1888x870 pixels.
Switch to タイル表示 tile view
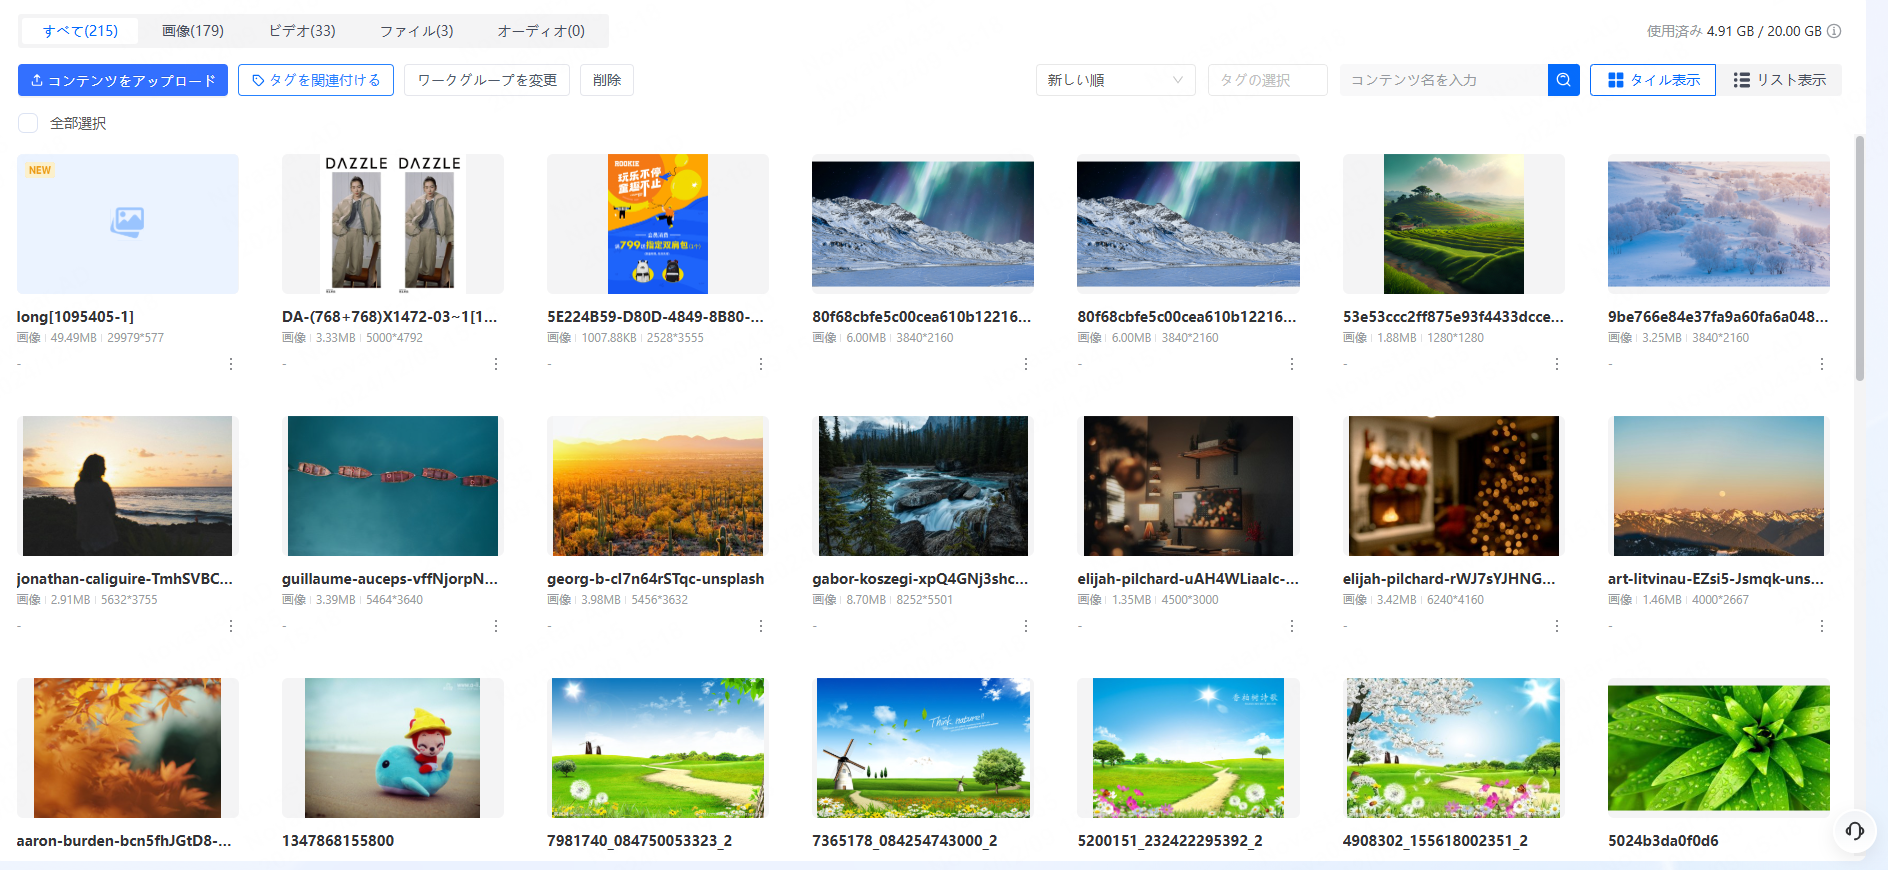[1653, 80]
